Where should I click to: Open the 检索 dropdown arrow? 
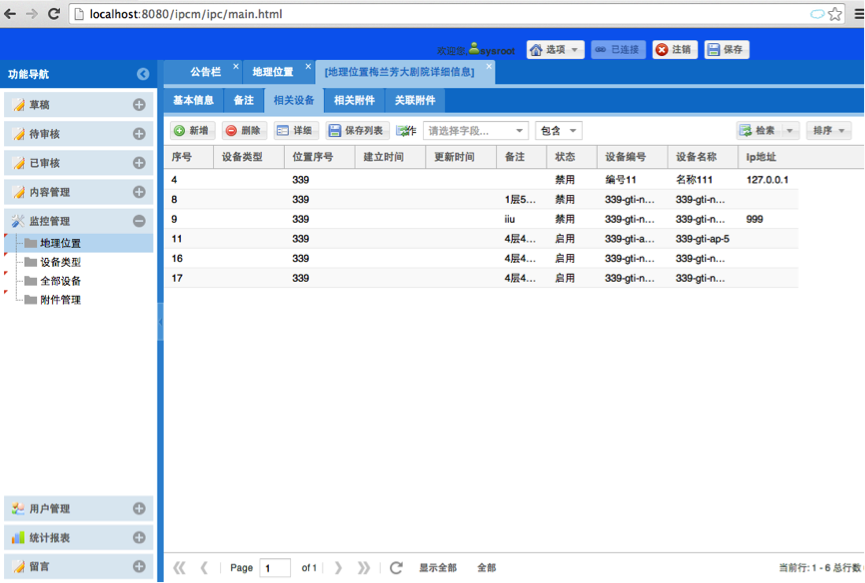coord(790,131)
